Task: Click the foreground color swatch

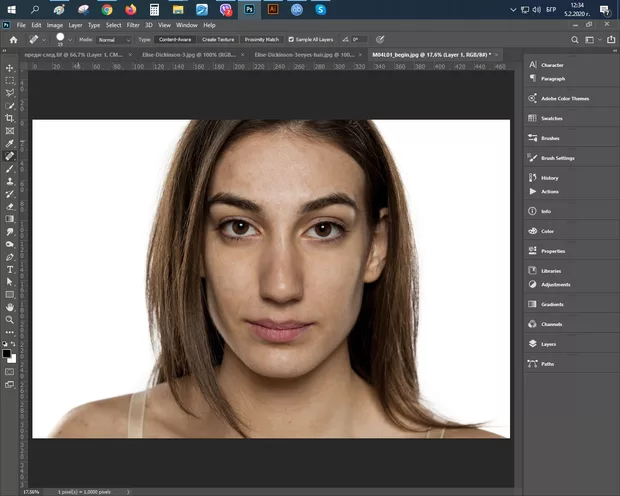Action: (x=7, y=352)
